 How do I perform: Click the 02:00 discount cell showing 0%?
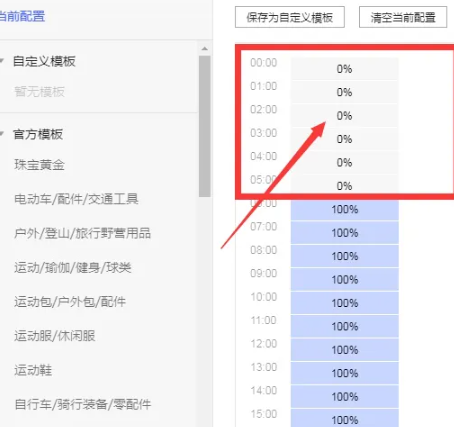pos(345,116)
